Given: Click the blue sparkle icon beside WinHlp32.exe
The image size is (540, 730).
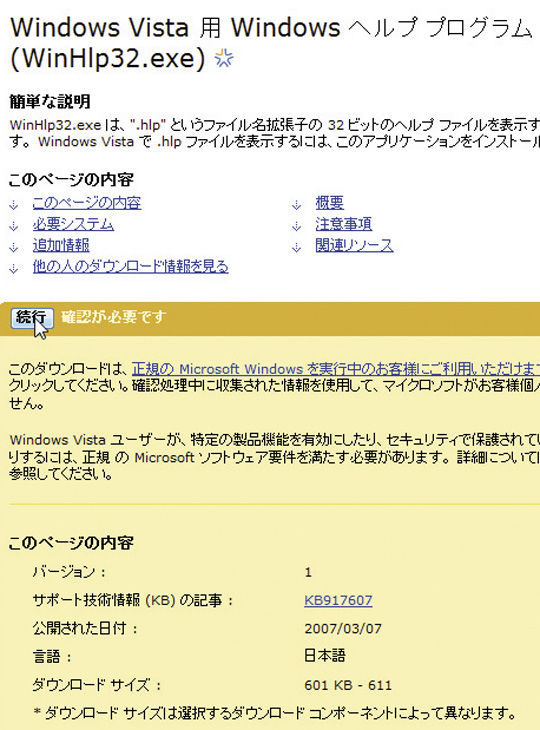Looking at the screenshot, I should pos(224,58).
